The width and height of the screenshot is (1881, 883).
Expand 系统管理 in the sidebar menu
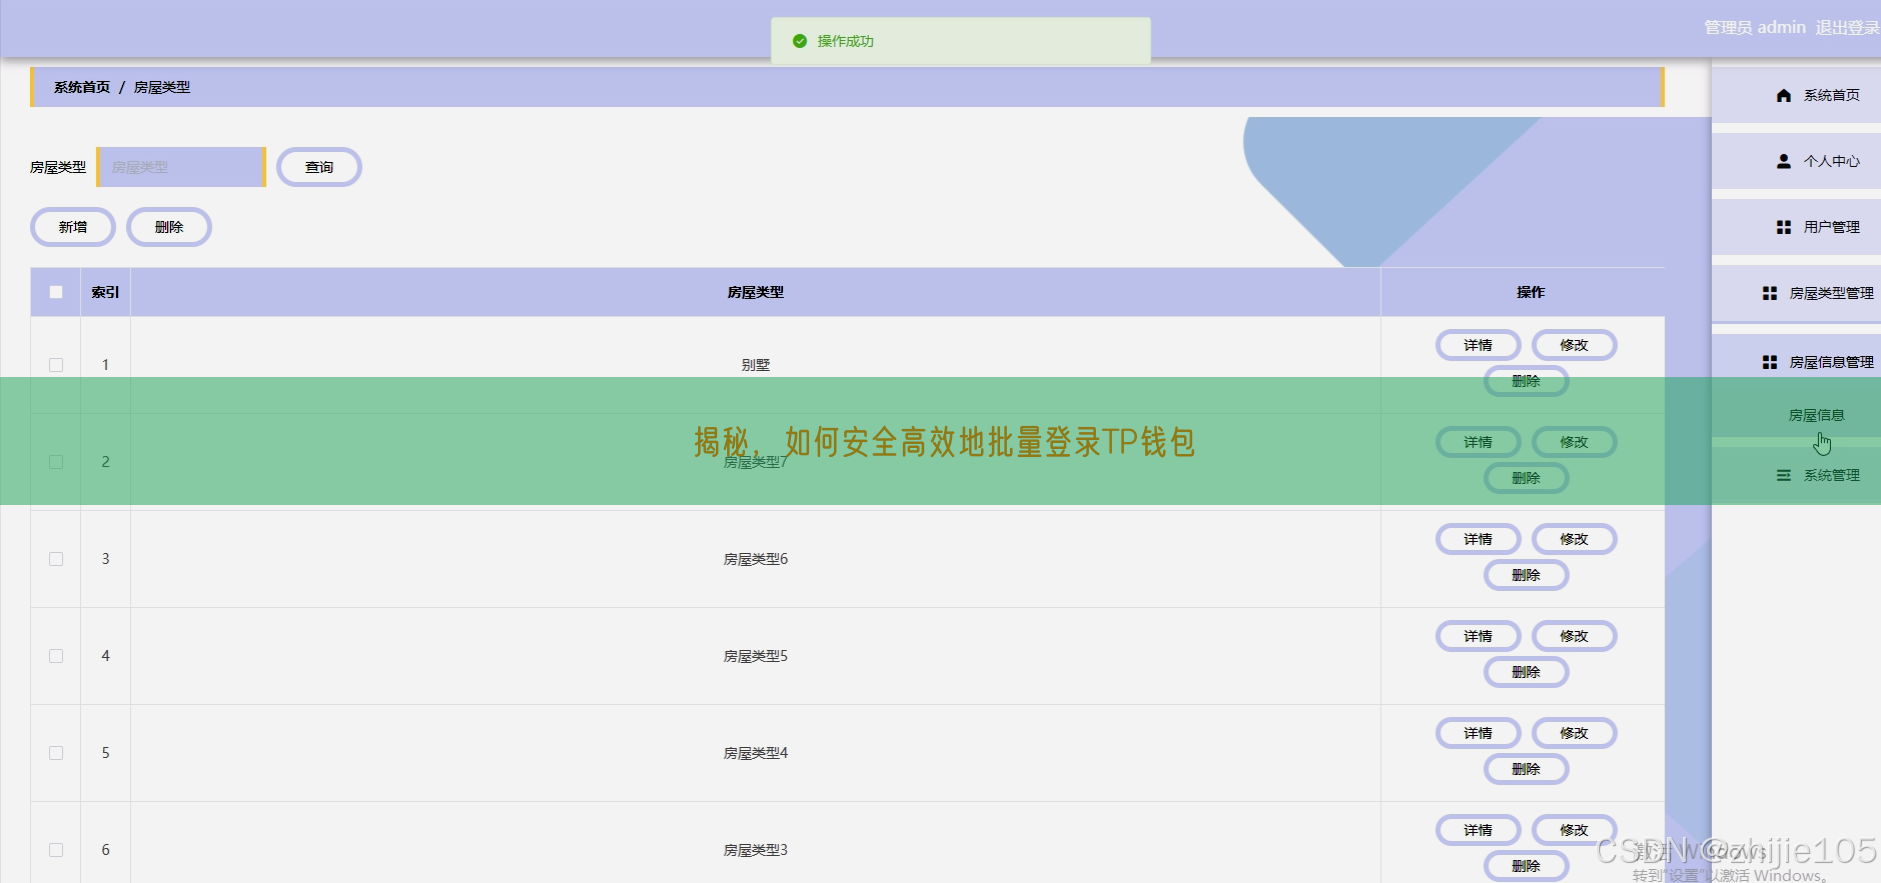(1796, 475)
